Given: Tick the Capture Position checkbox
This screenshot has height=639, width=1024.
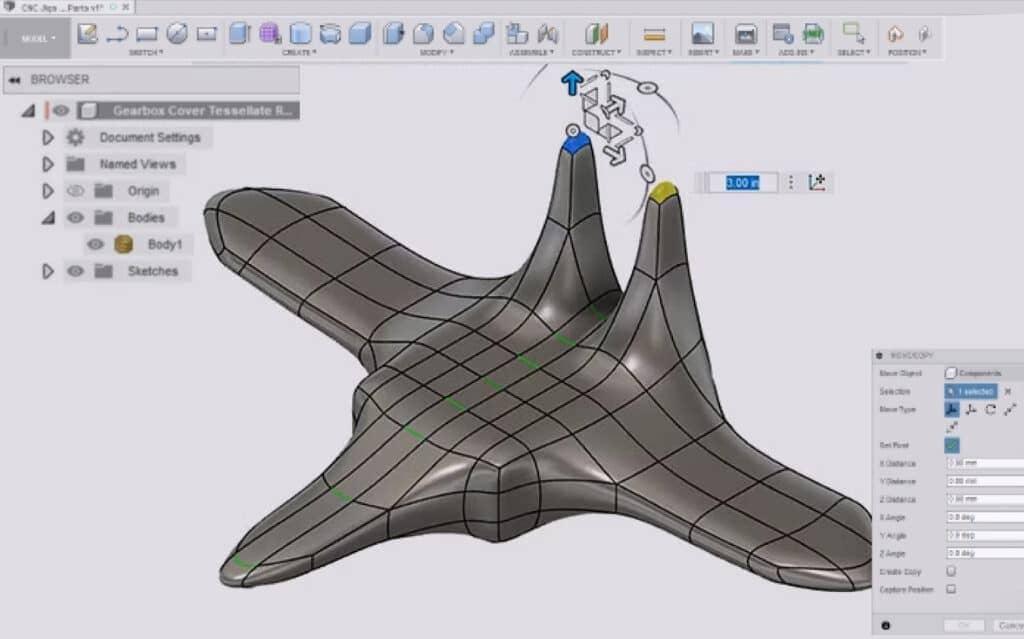Looking at the screenshot, I should (950, 589).
